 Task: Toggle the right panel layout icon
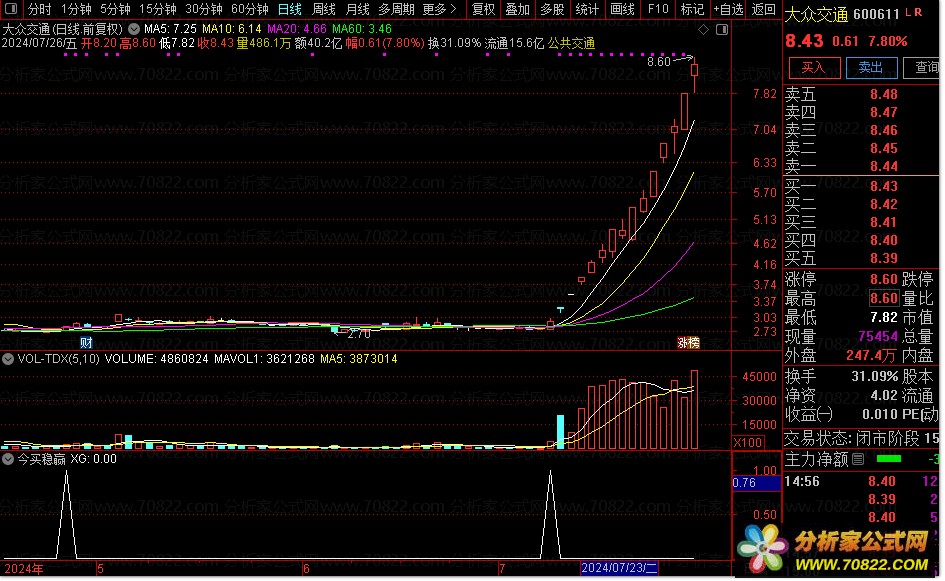coord(722,30)
